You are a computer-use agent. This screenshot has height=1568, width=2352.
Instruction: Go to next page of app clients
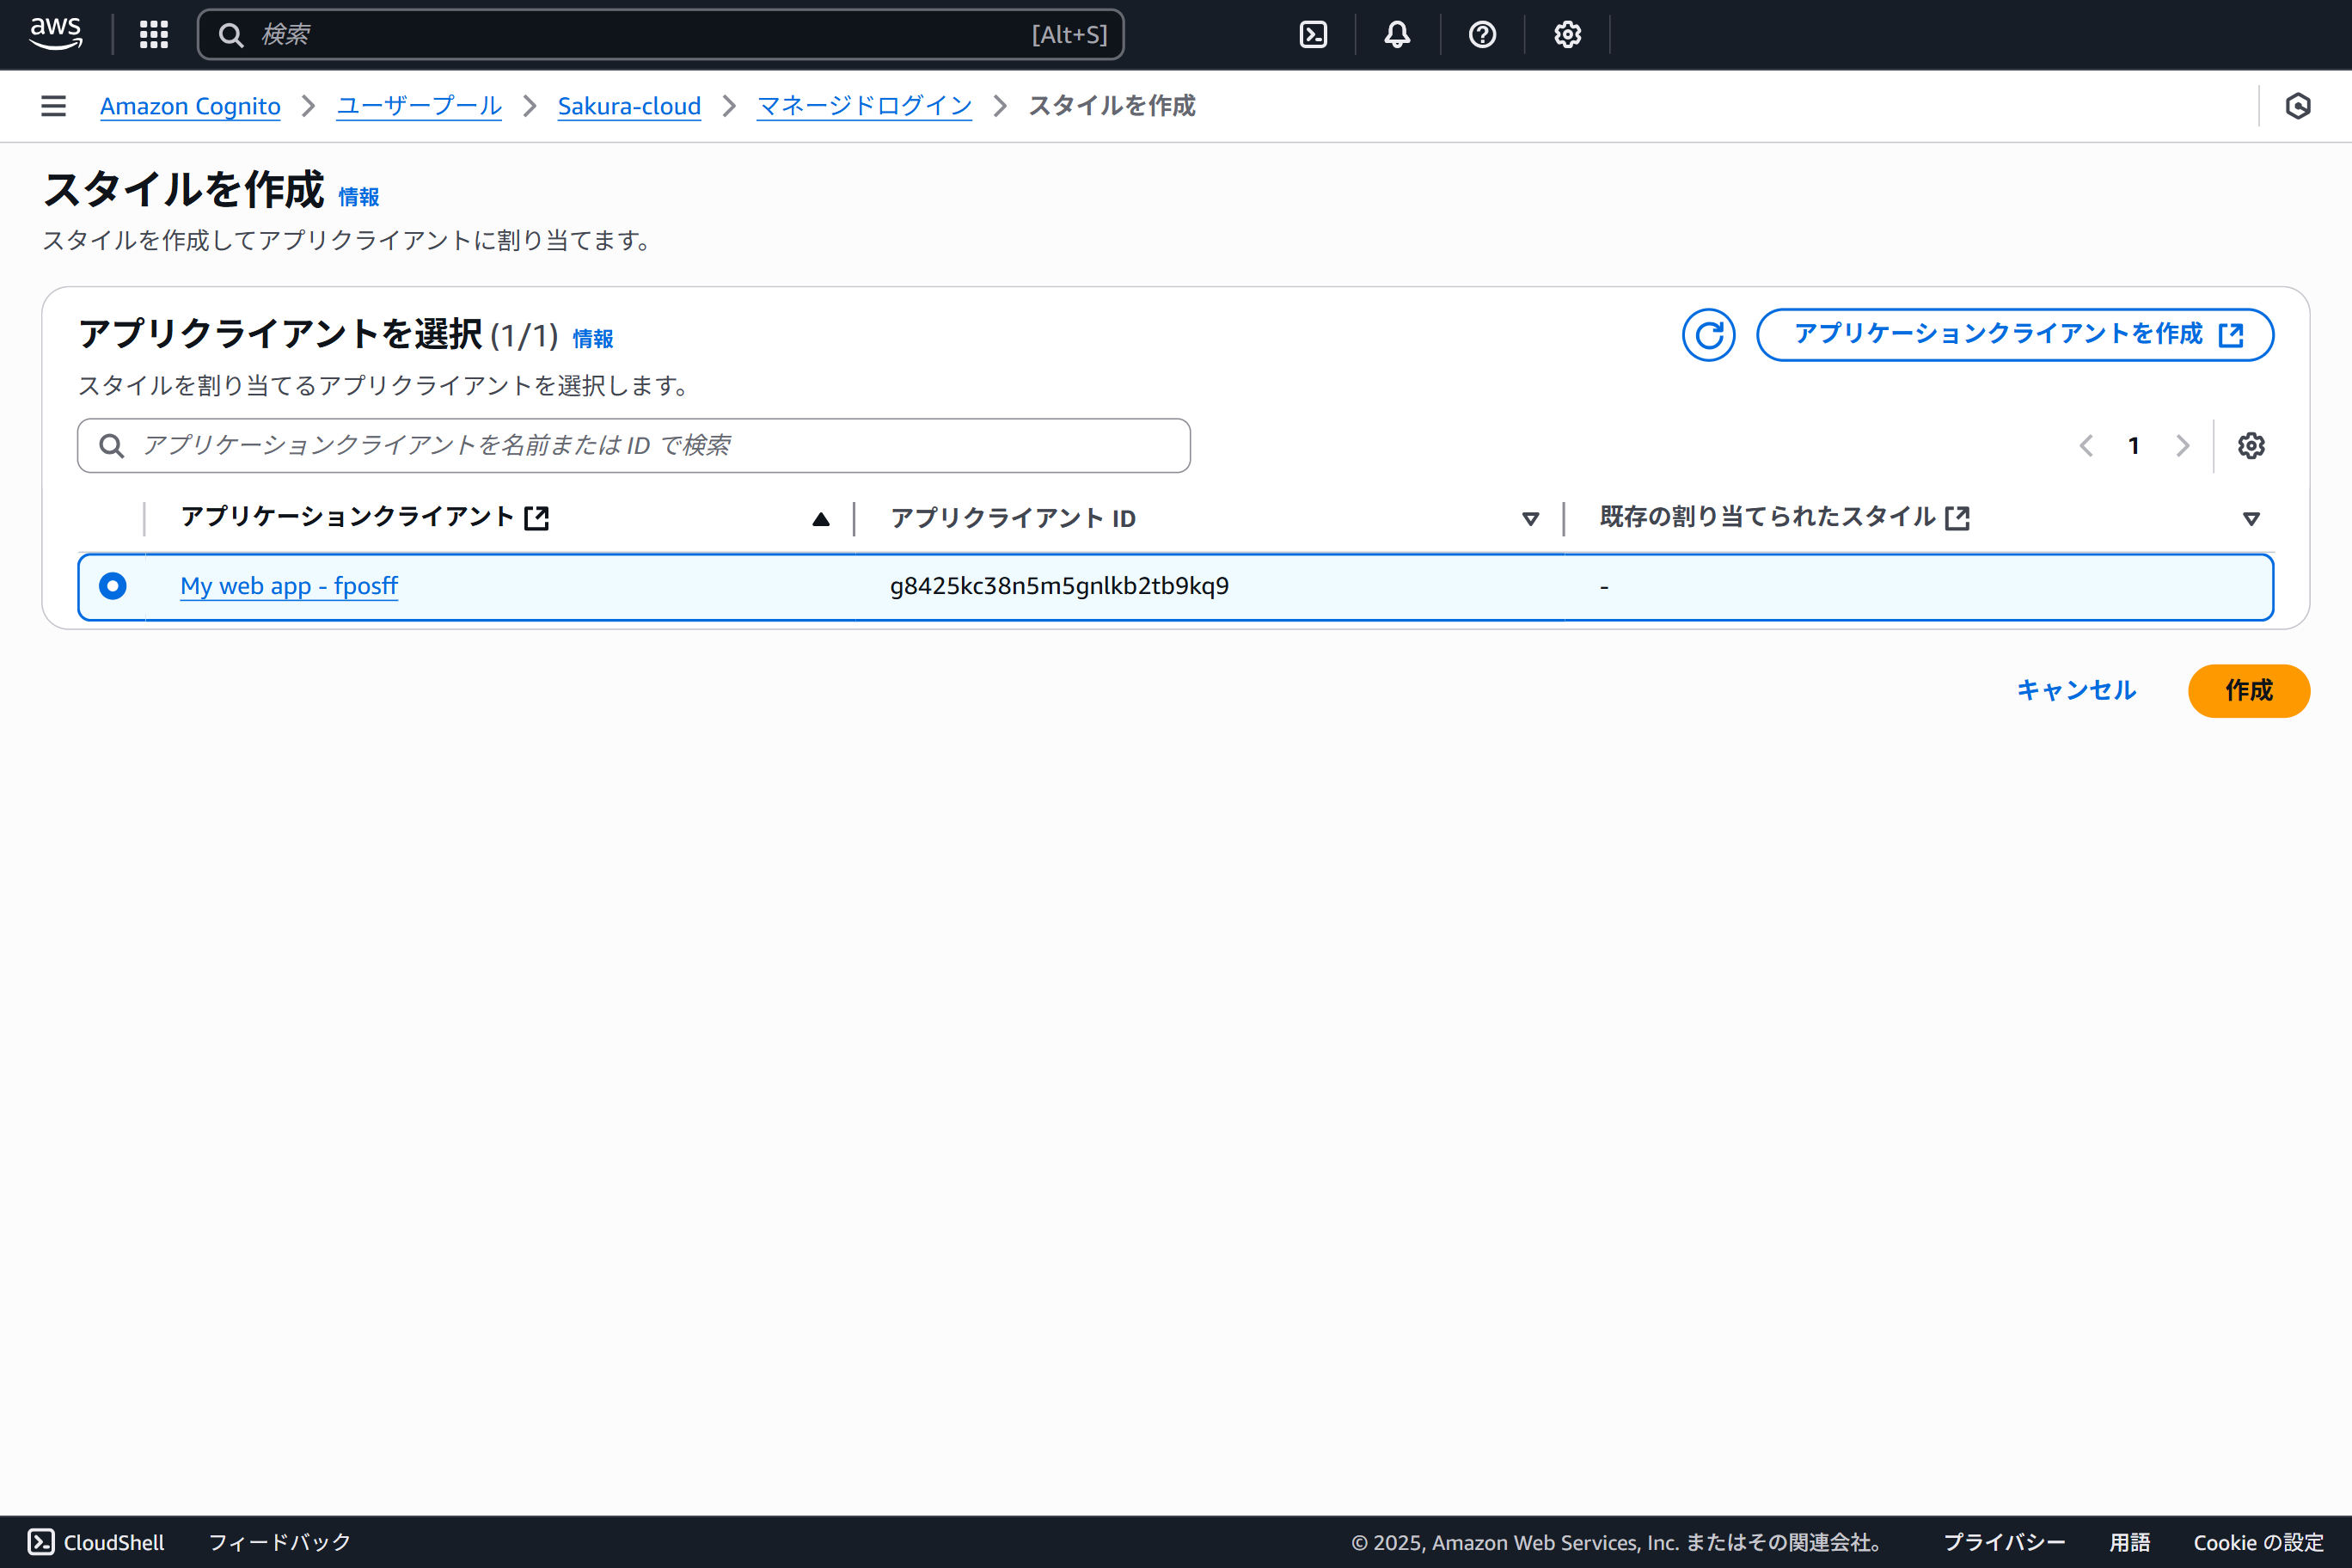pos(2182,446)
